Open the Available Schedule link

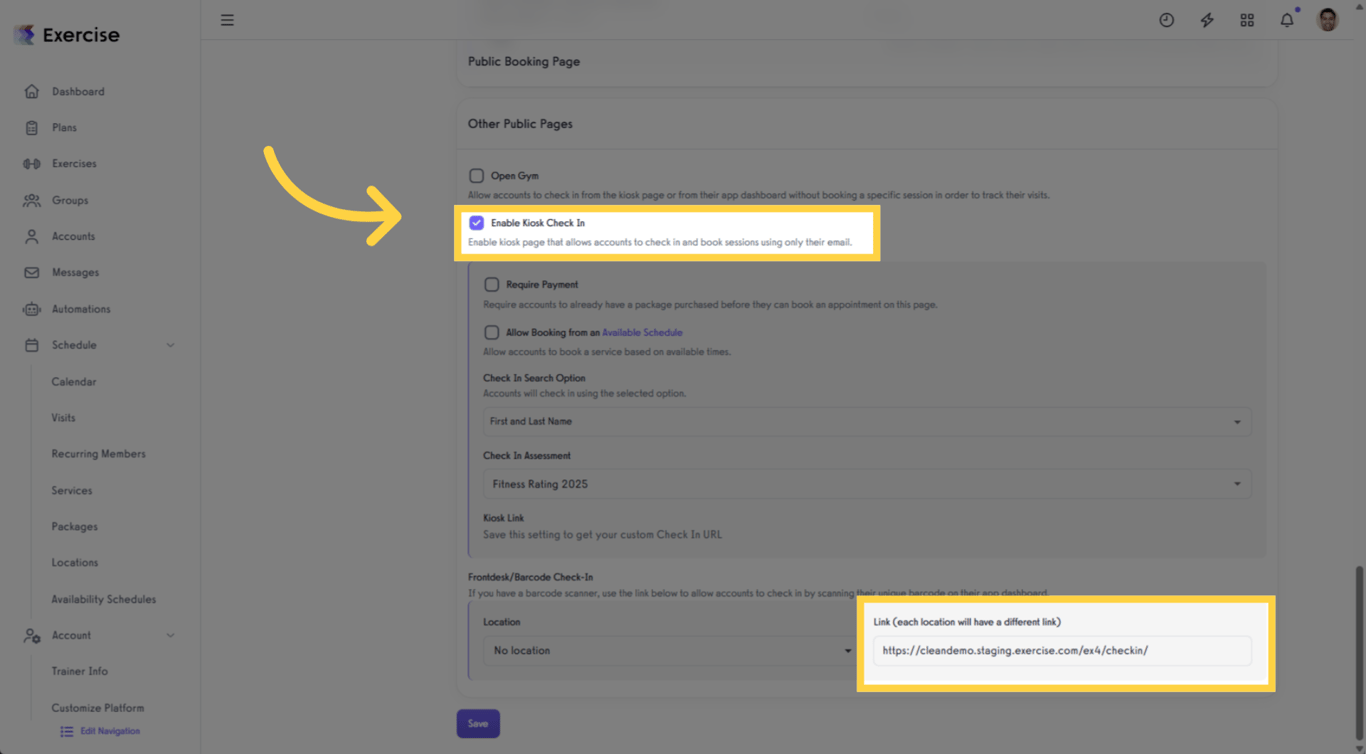click(642, 332)
